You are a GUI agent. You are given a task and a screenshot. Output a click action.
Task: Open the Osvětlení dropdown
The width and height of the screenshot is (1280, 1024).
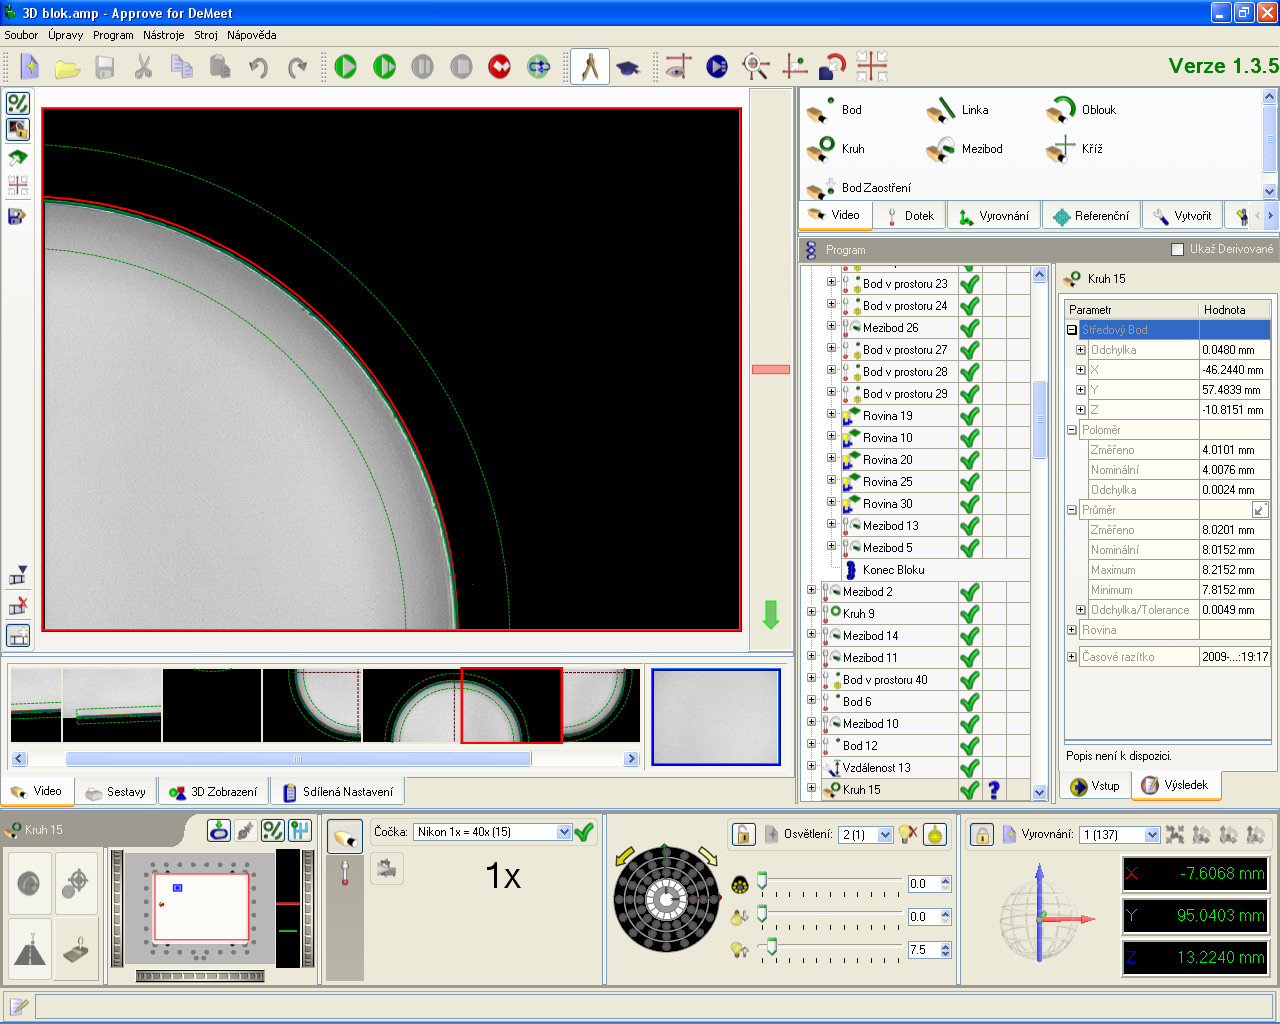pyautogui.click(x=885, y=835)
